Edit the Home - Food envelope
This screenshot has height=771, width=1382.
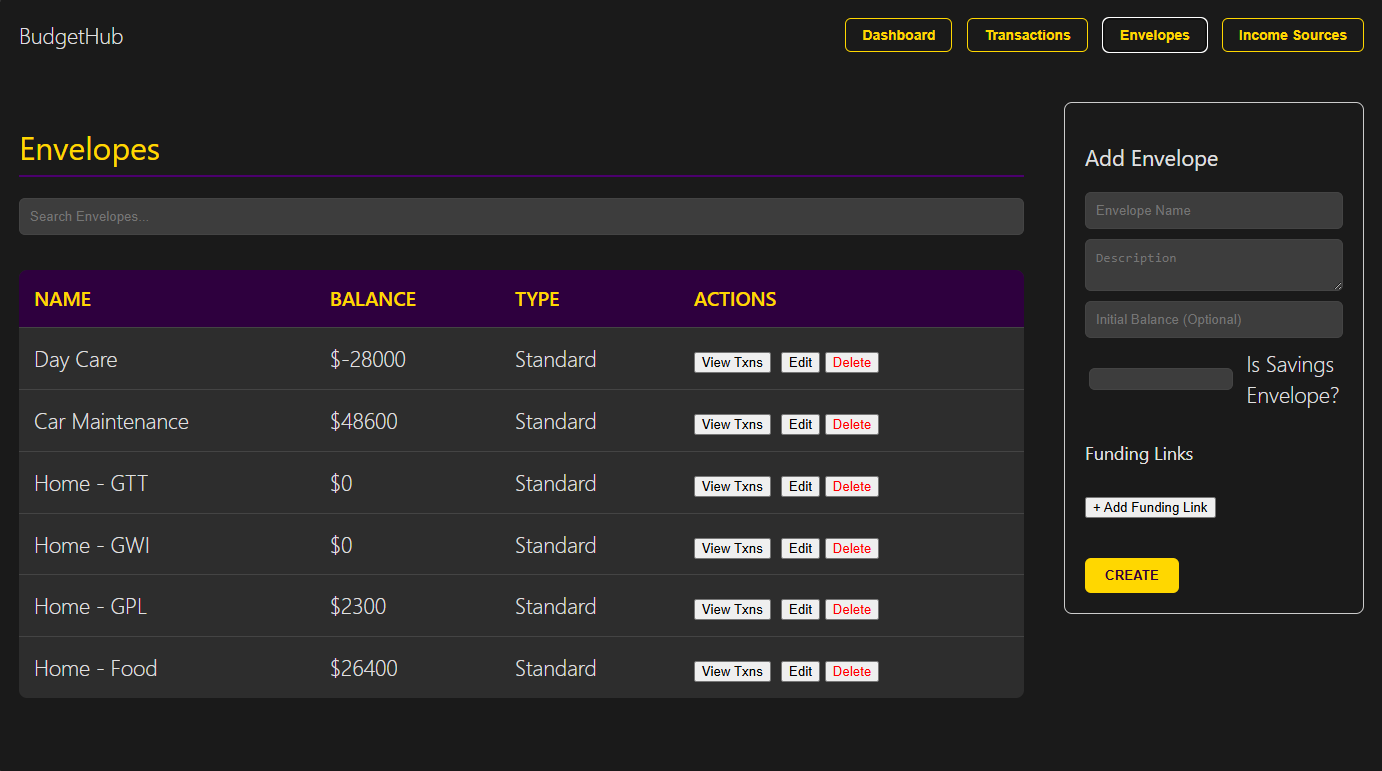click(x=800, y=672)
